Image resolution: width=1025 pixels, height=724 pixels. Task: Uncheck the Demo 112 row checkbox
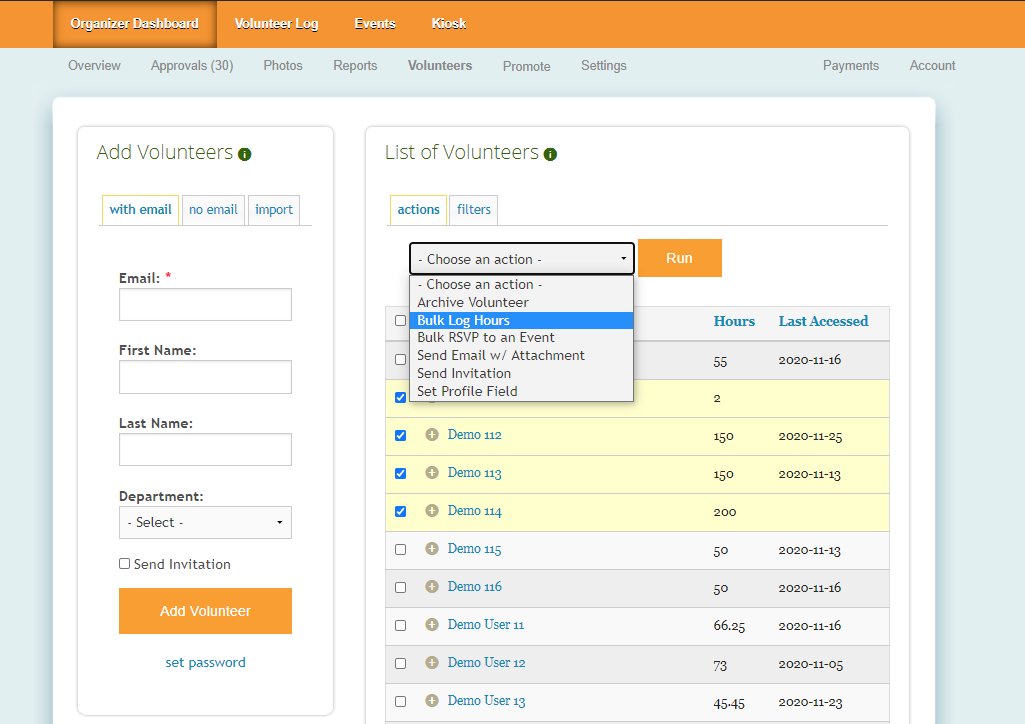click(401, 436)
